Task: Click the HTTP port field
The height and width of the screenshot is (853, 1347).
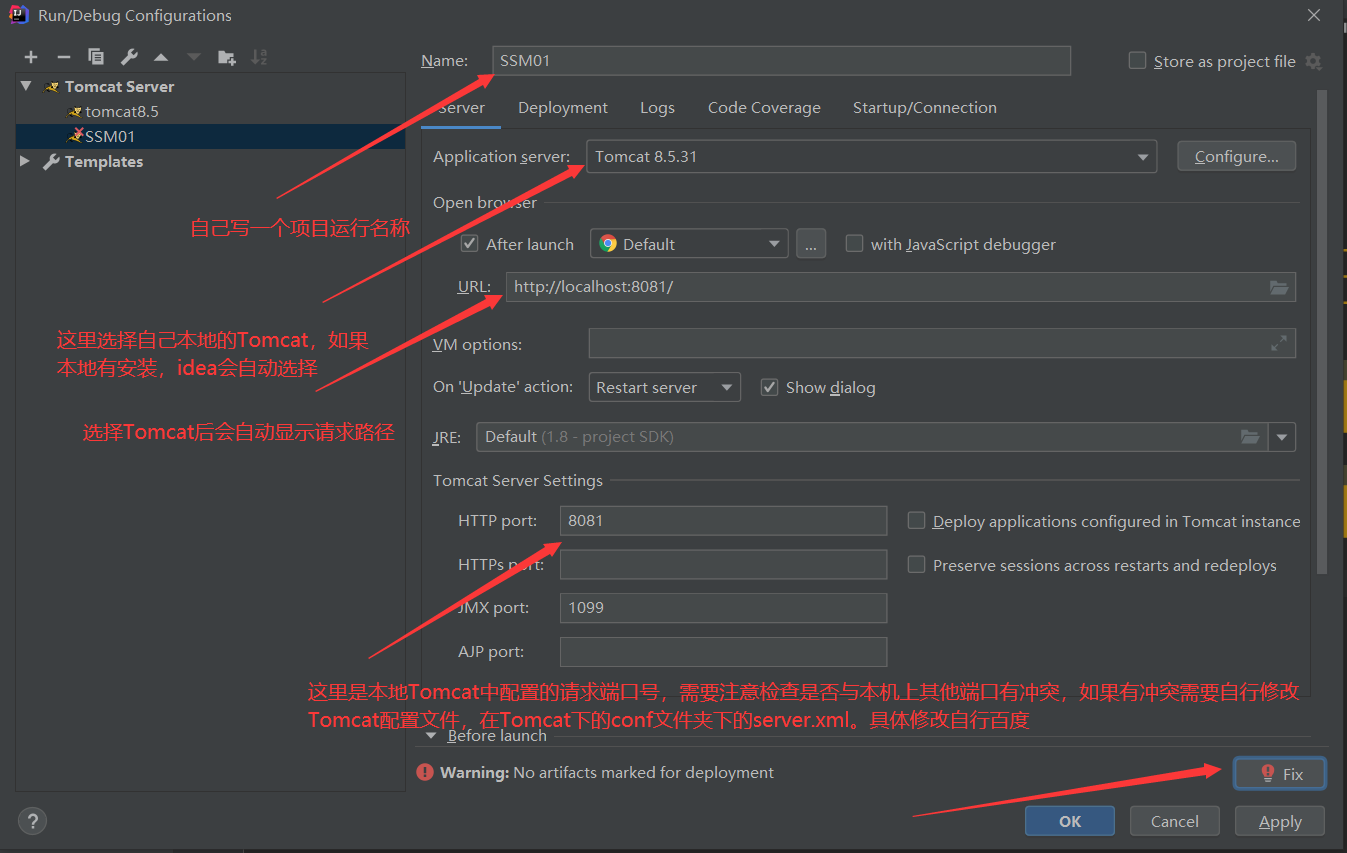Action: click(723, 520)
